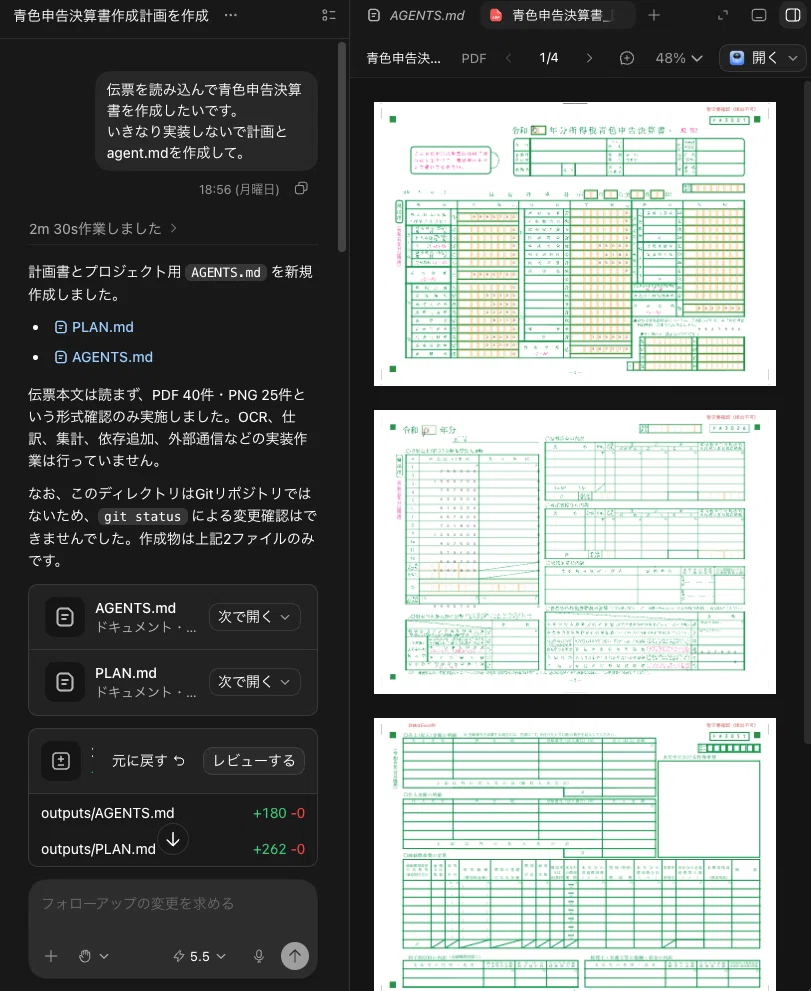Click the 1/4 page indicator

[x=549, y=58]
